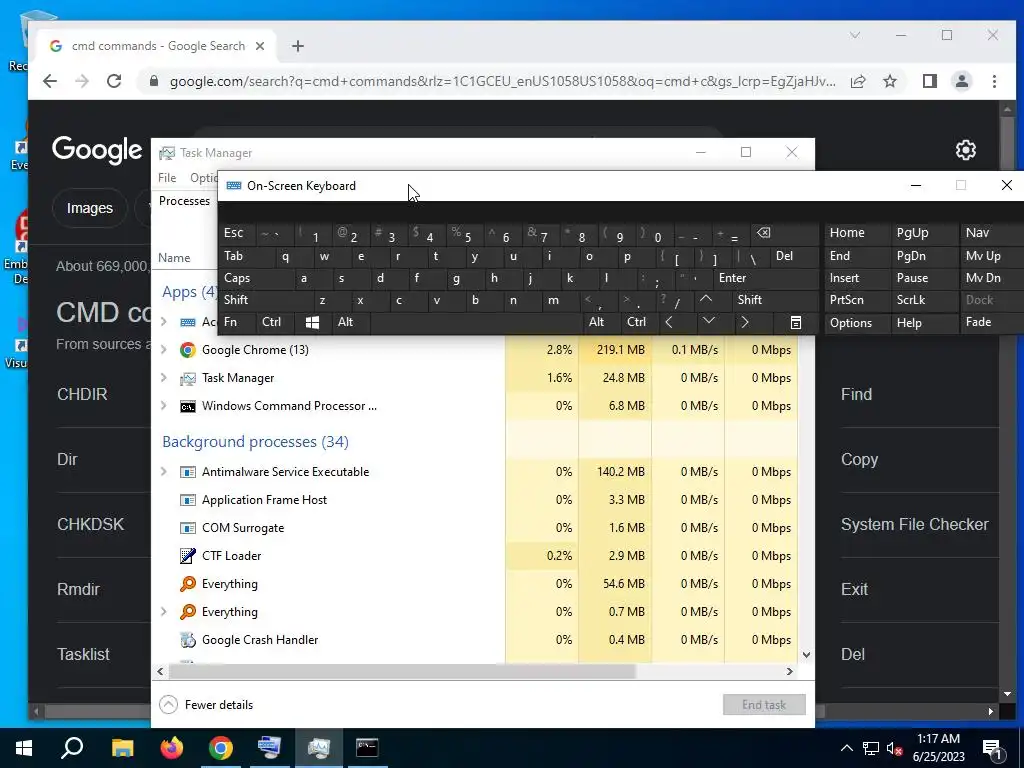Open the Chrome share icon in address bar

pos(858,81)
